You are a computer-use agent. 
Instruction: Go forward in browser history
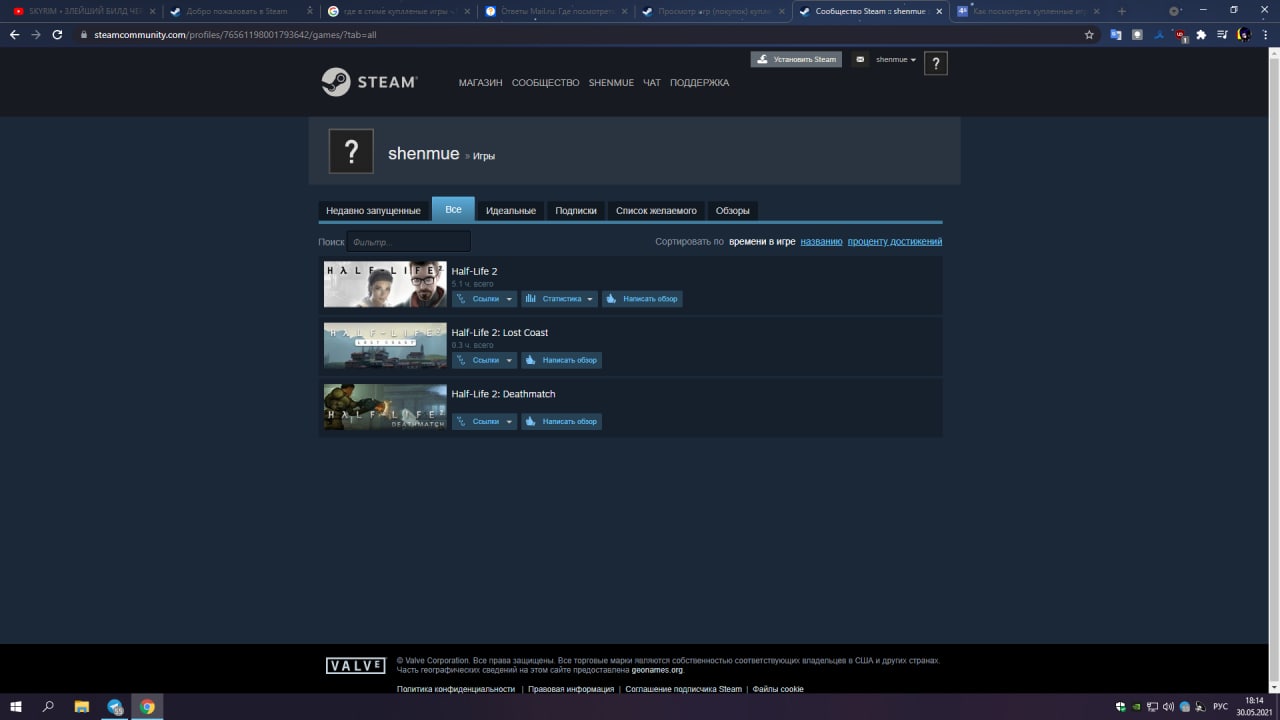(36, 34)
